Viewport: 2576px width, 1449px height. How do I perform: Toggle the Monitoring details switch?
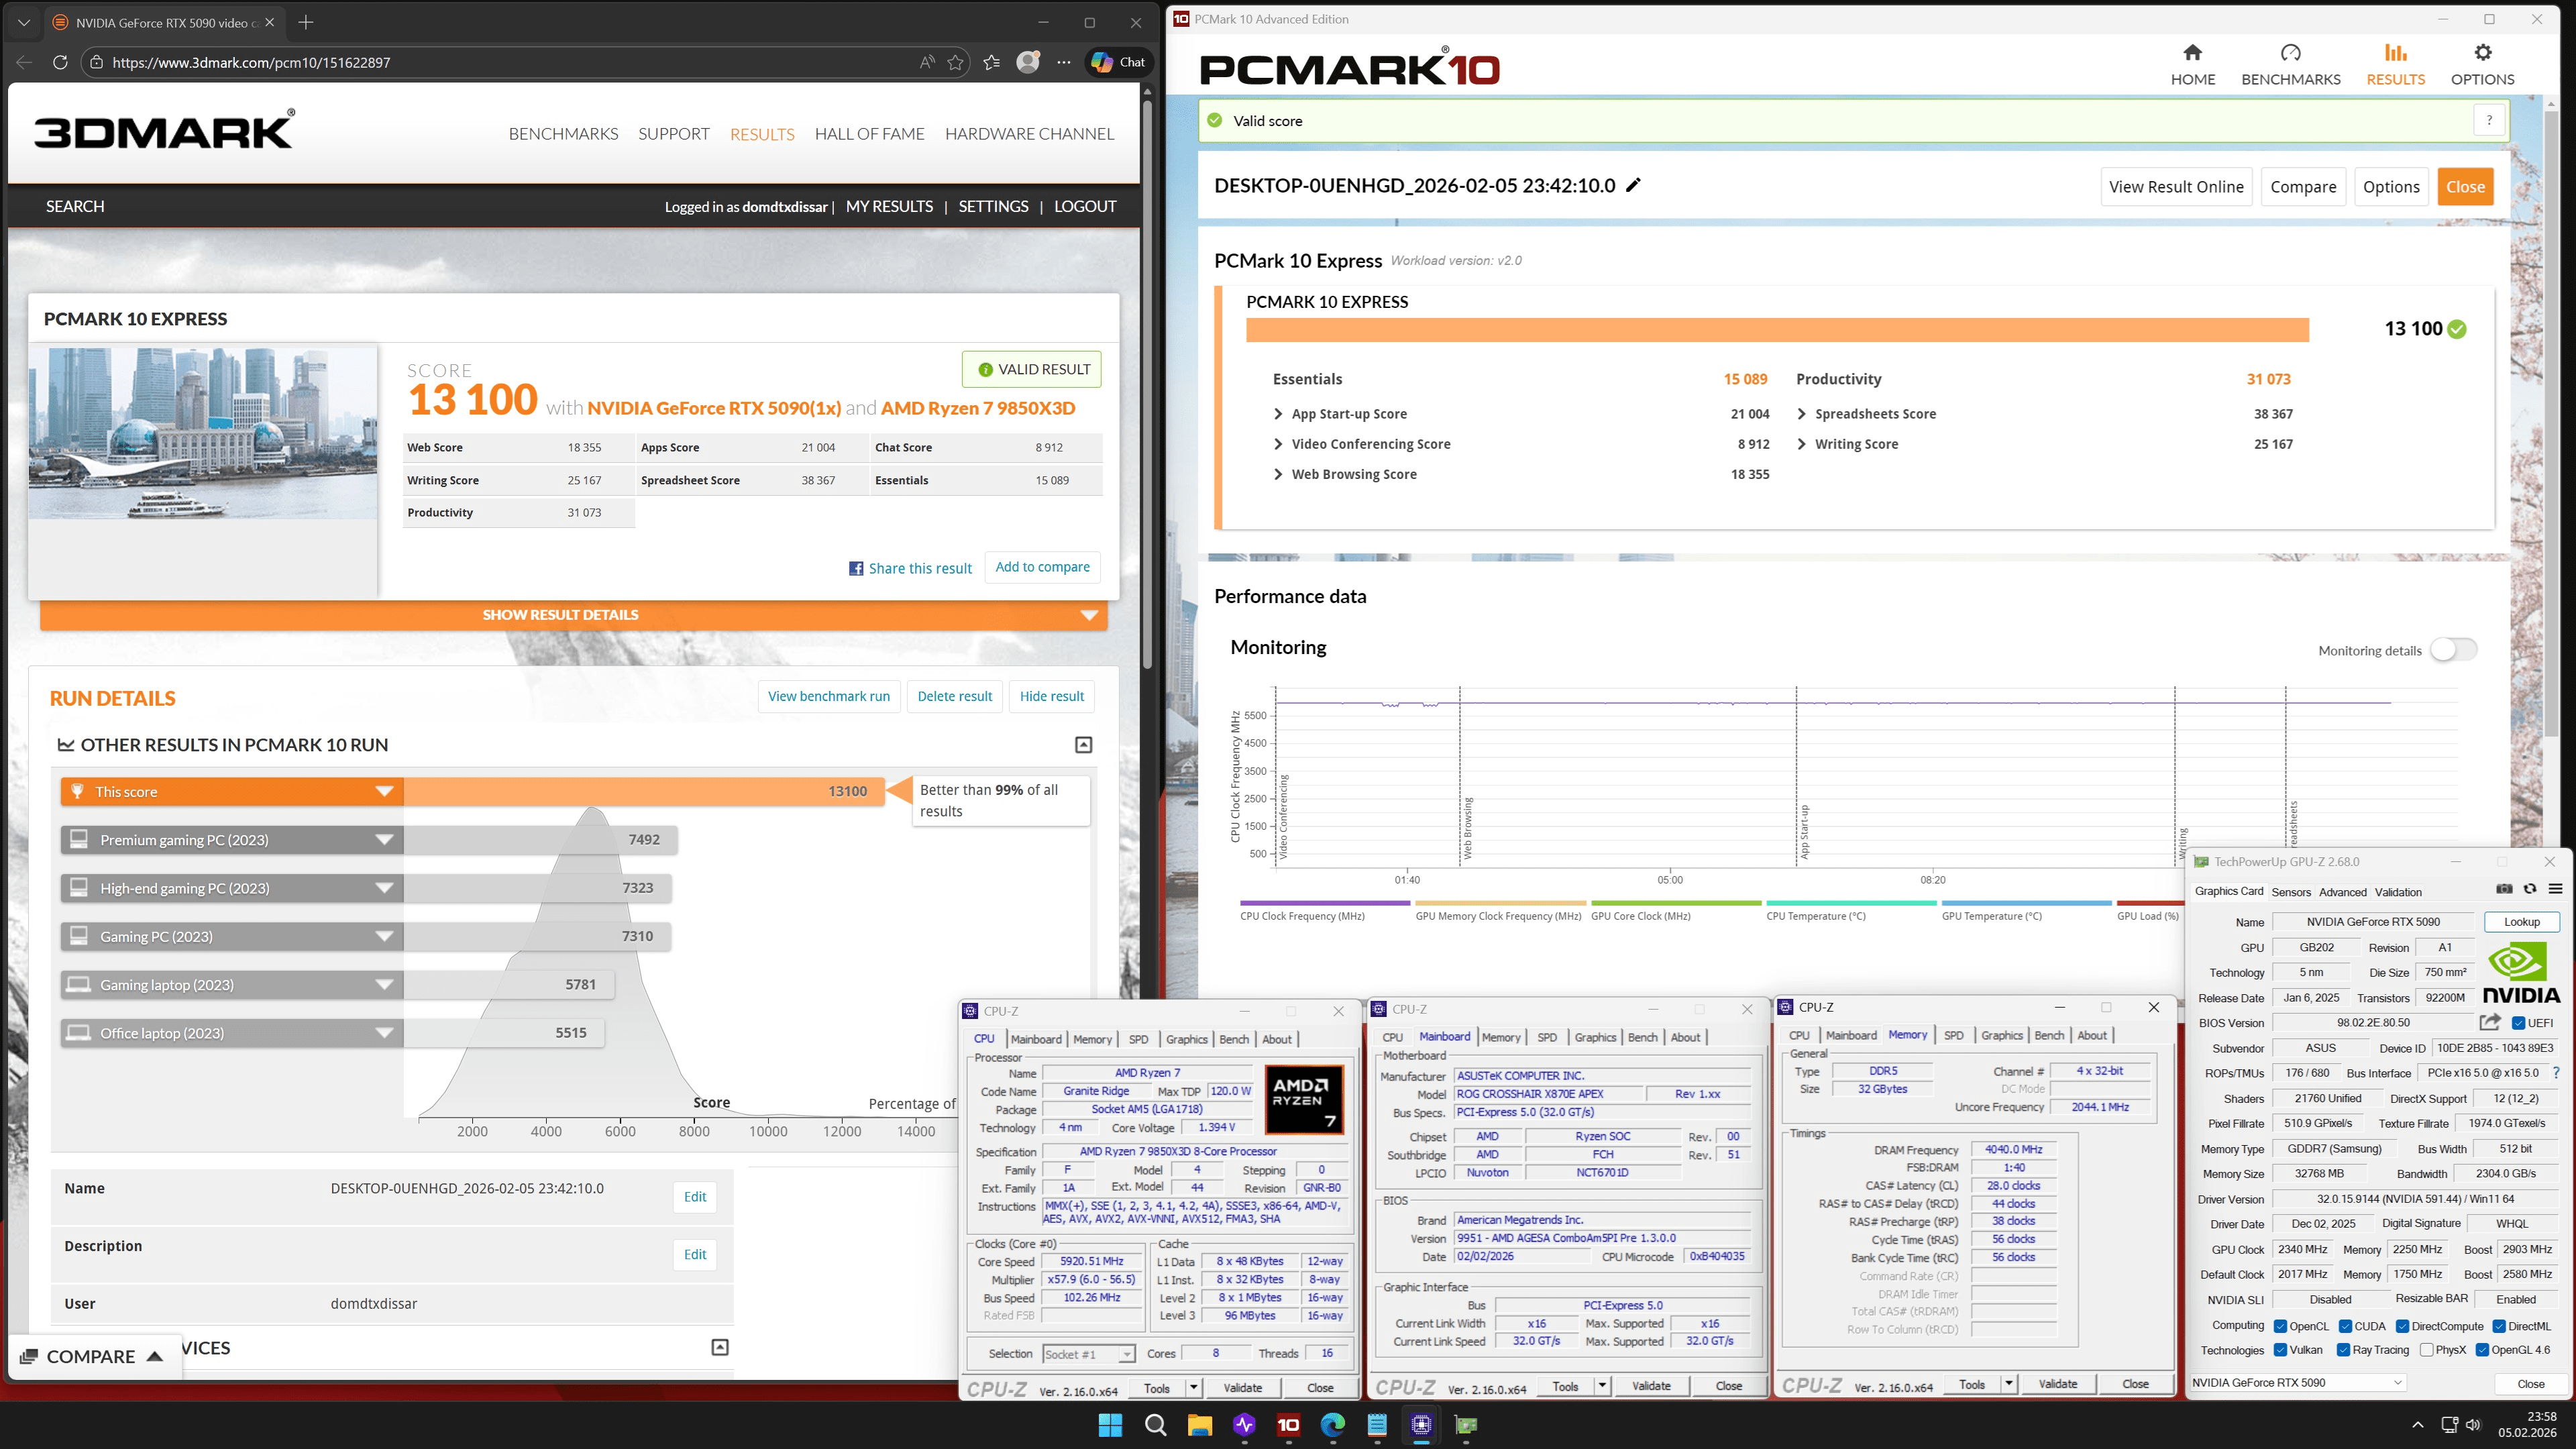pyautogui.click(x=2453, y=650)
